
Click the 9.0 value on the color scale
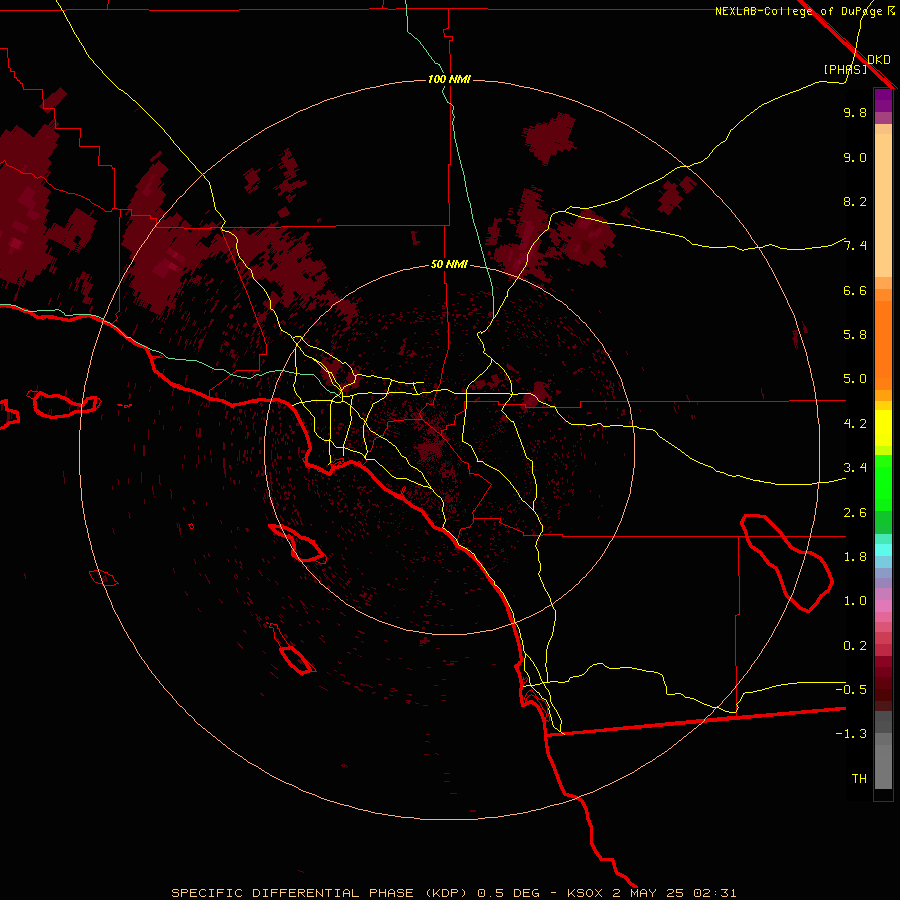pos(855,157)
